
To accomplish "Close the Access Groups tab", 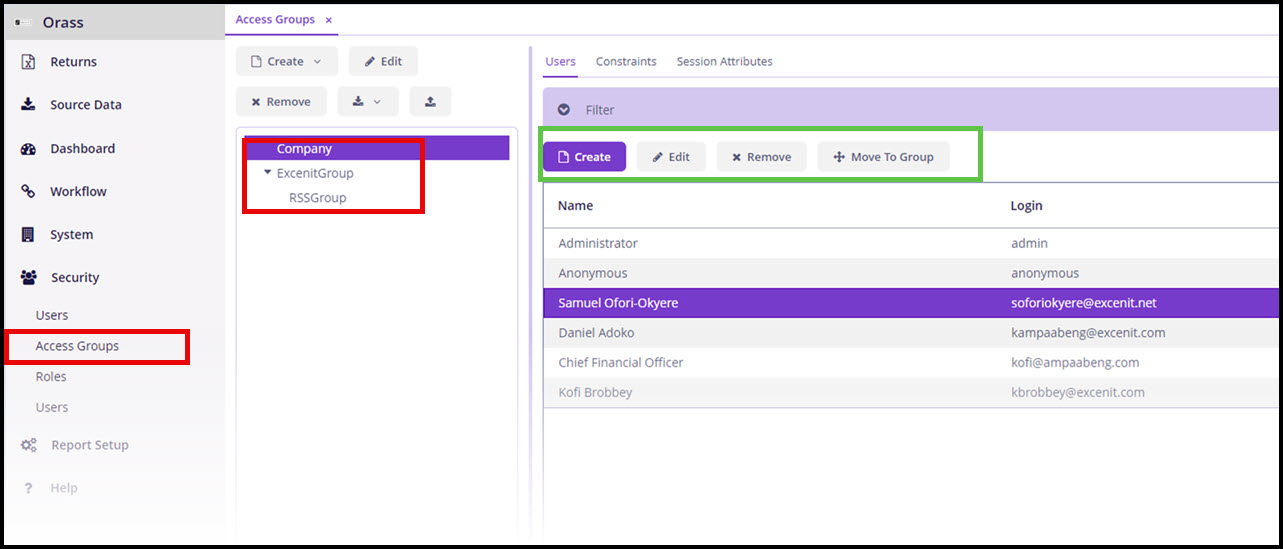I will coord(329,20).
